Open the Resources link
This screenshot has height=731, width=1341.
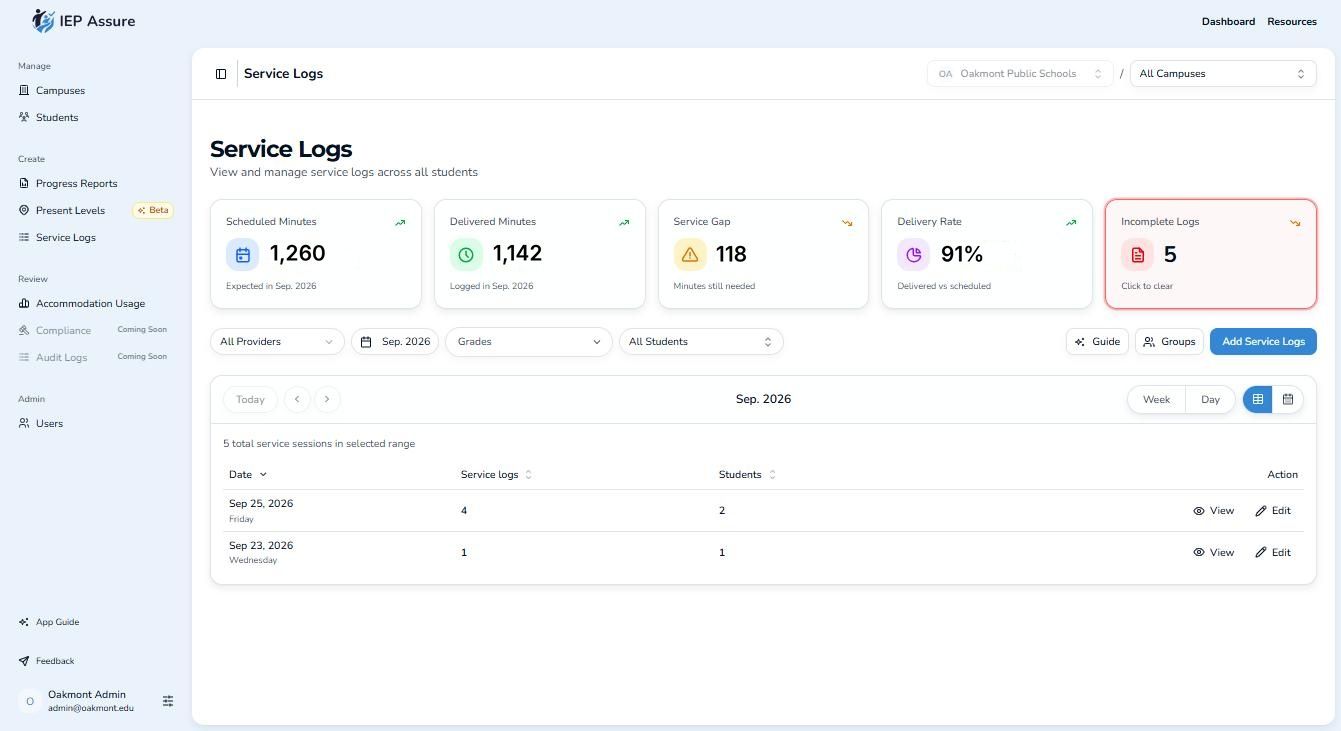click(x=1292, y=21)
